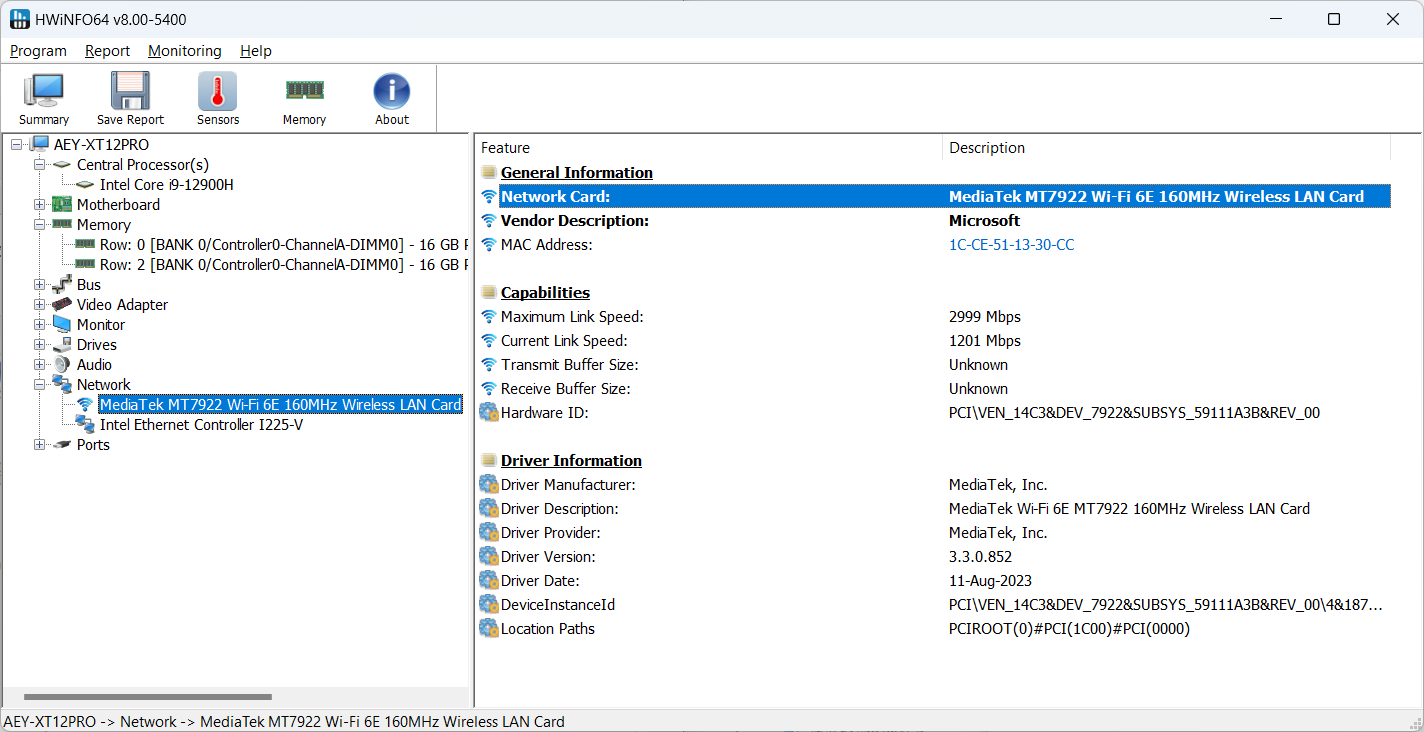Screen dimensions: 1424x732
Task: Click the folder icon beside Capabilities header
Action: tap(489, 293)
